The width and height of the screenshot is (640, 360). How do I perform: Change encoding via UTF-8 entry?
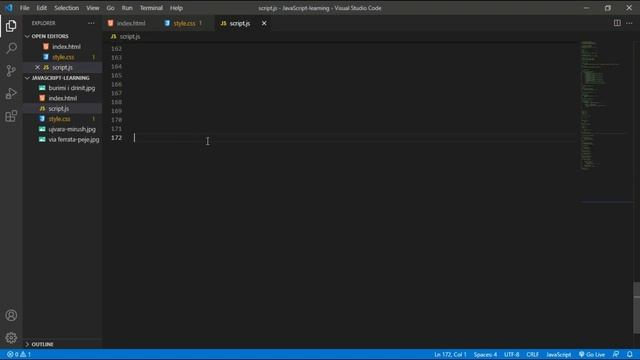pos(511,354)
